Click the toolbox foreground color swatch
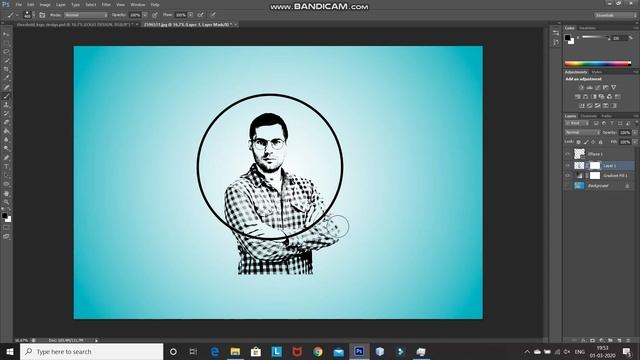Screen dimensions: 640x360 click(x=4, y=216)
